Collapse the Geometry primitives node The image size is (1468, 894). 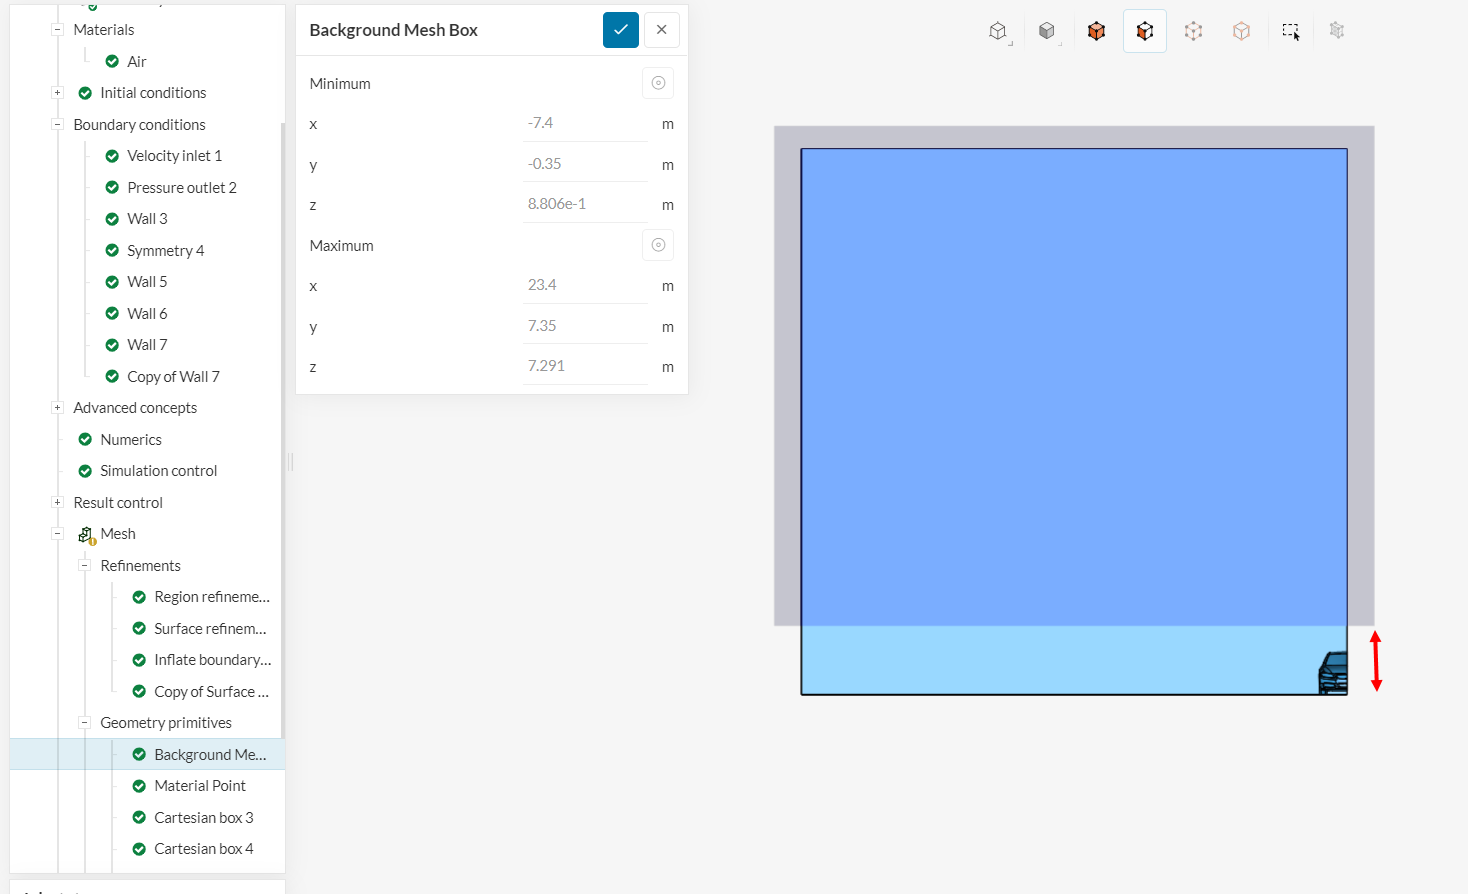click(x=84, y=723)
